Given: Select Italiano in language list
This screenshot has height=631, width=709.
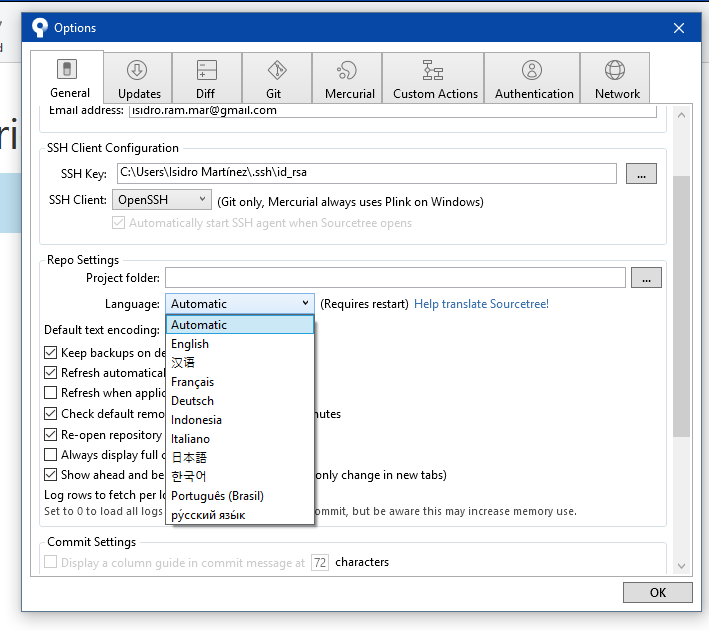Looking at the screenshot, I should tap(240, 439).
